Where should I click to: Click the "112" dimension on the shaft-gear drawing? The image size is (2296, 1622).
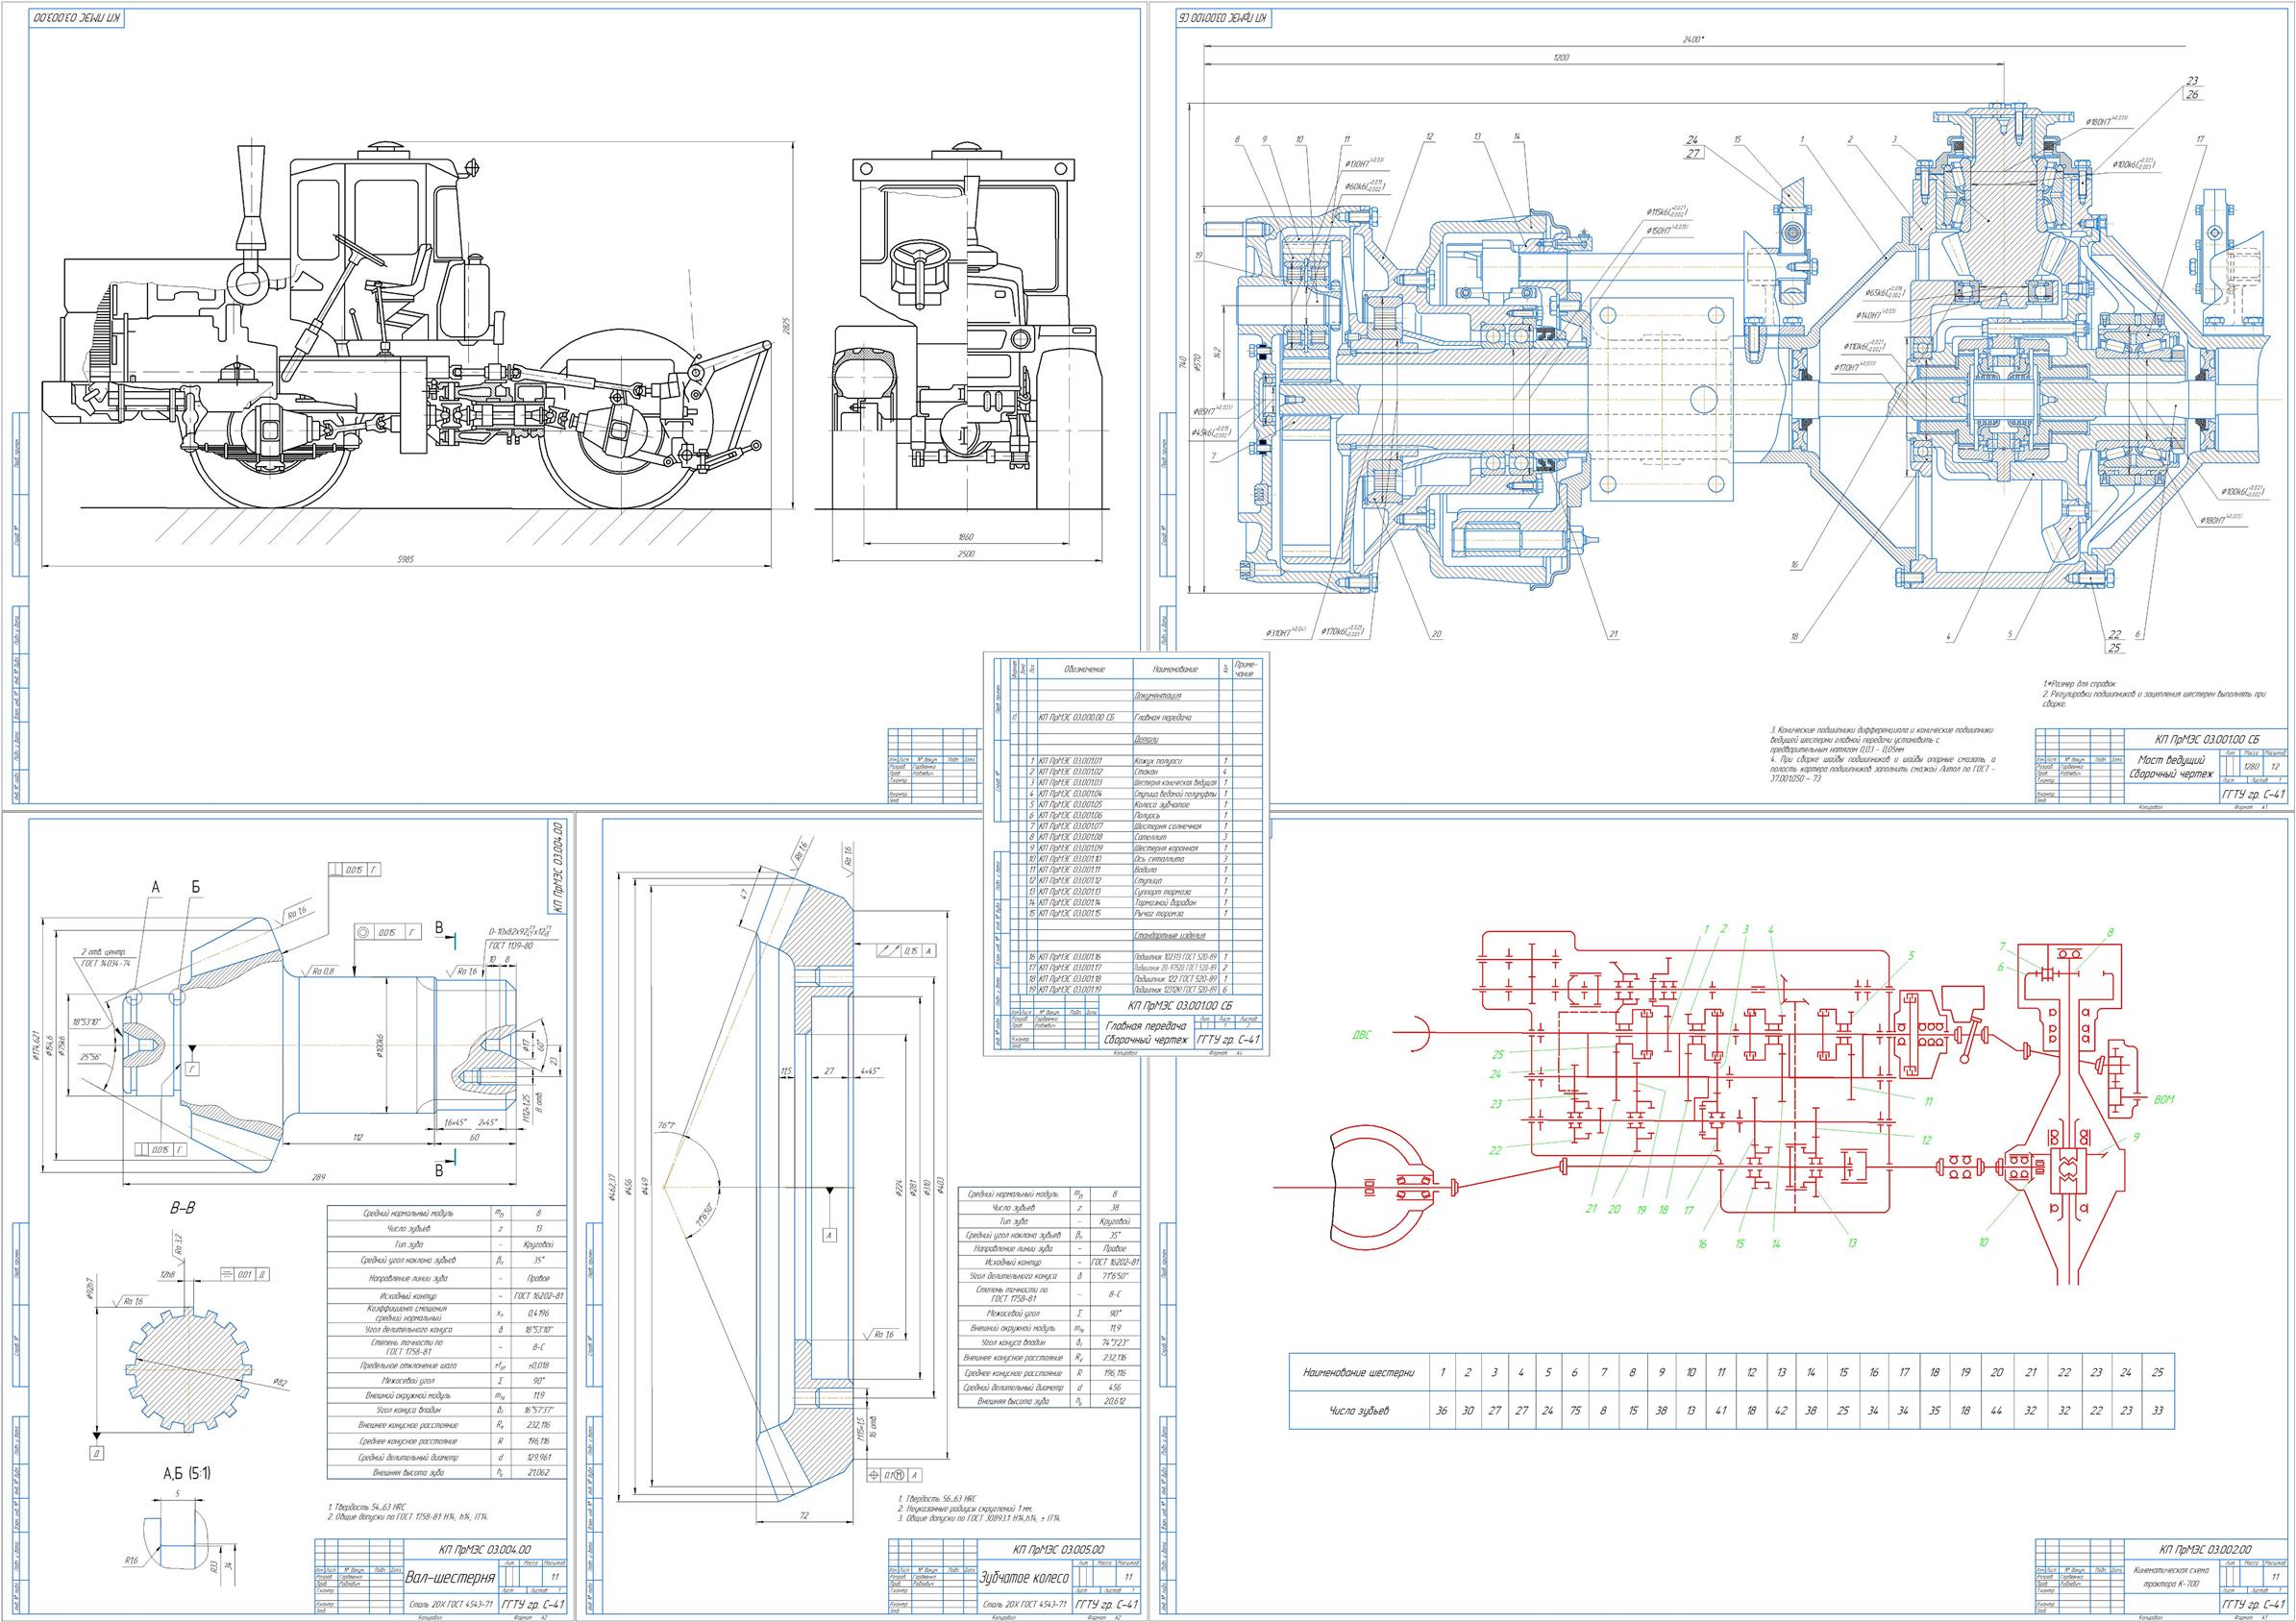[357, 1137]
